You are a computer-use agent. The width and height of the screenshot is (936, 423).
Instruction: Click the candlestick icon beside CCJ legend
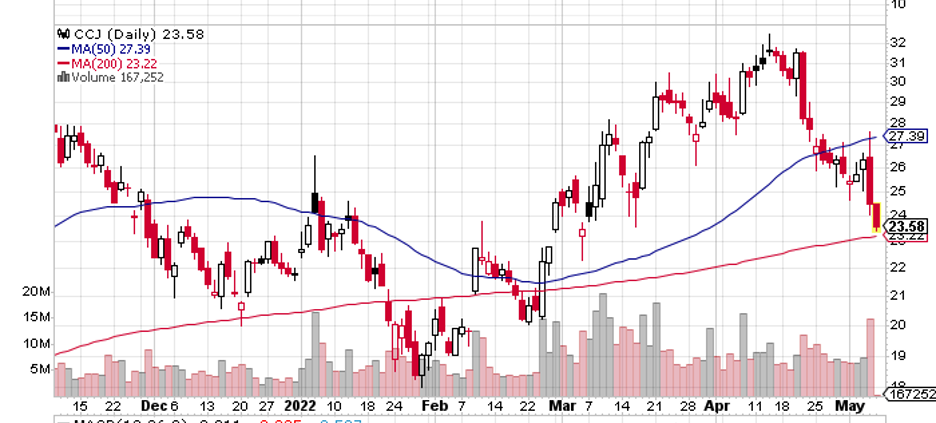pos(63,34)
